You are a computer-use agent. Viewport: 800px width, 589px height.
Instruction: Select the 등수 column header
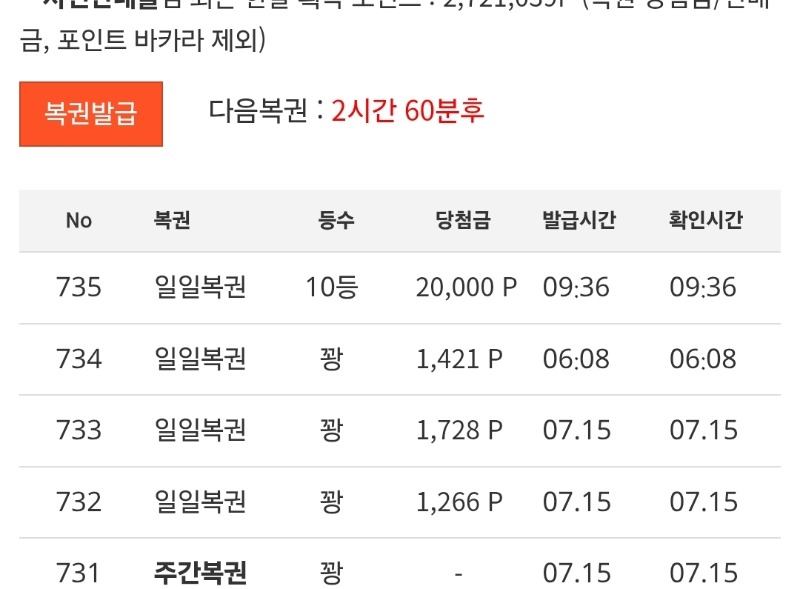coord(336,220)
